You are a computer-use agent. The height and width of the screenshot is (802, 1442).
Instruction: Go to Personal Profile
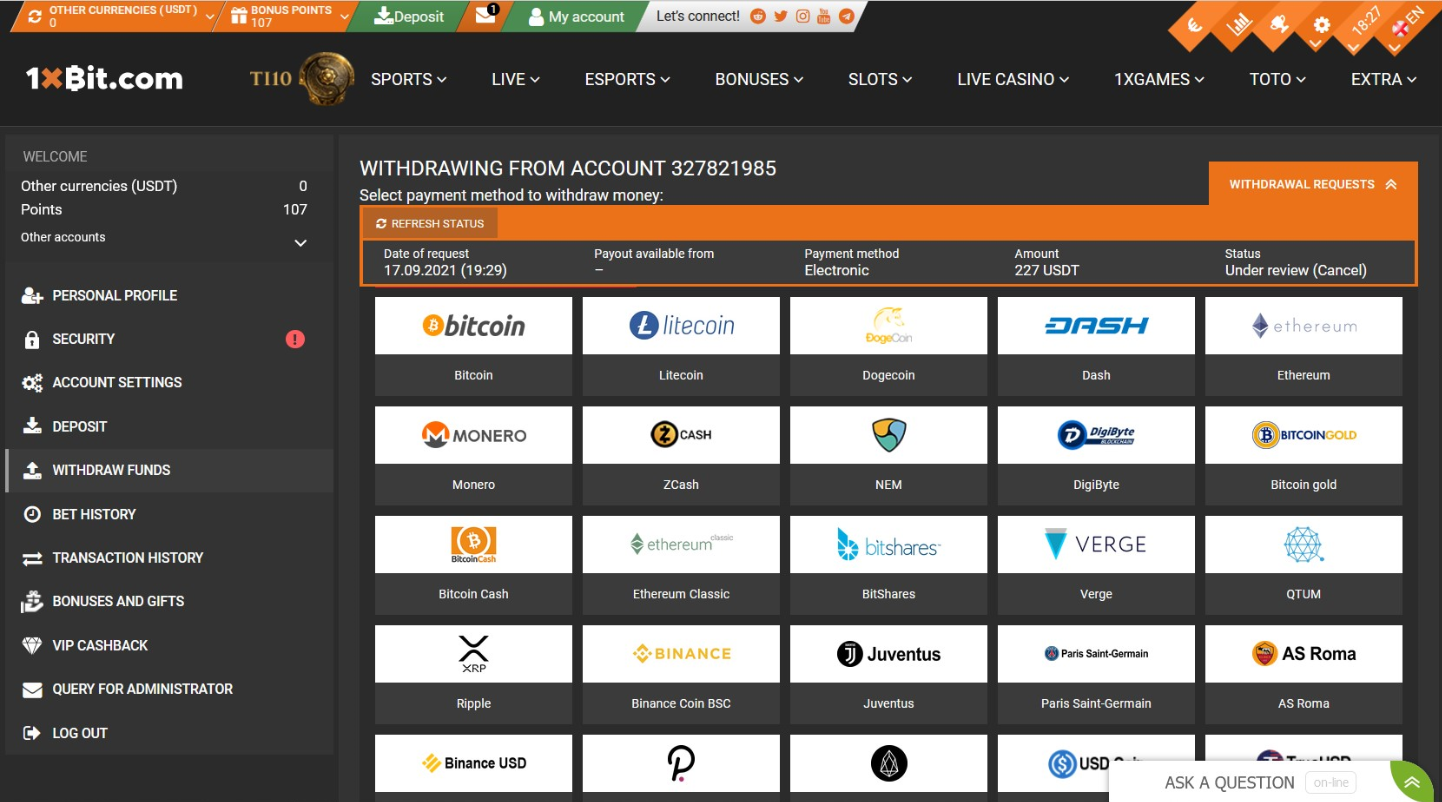pos(170,296)
